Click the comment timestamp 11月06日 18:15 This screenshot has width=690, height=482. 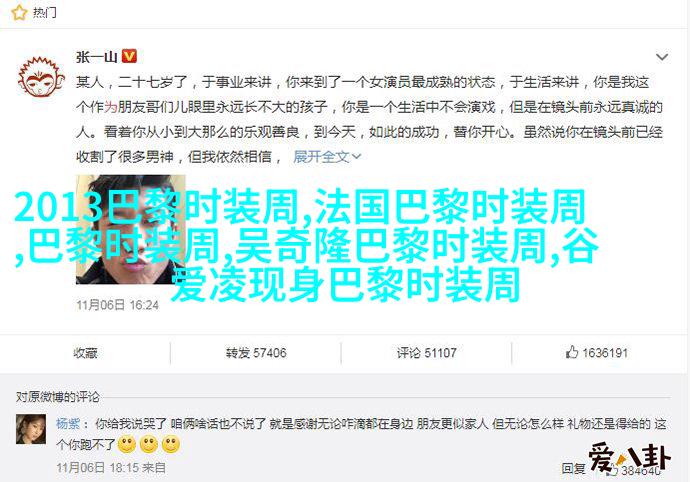tap(98, 468)
